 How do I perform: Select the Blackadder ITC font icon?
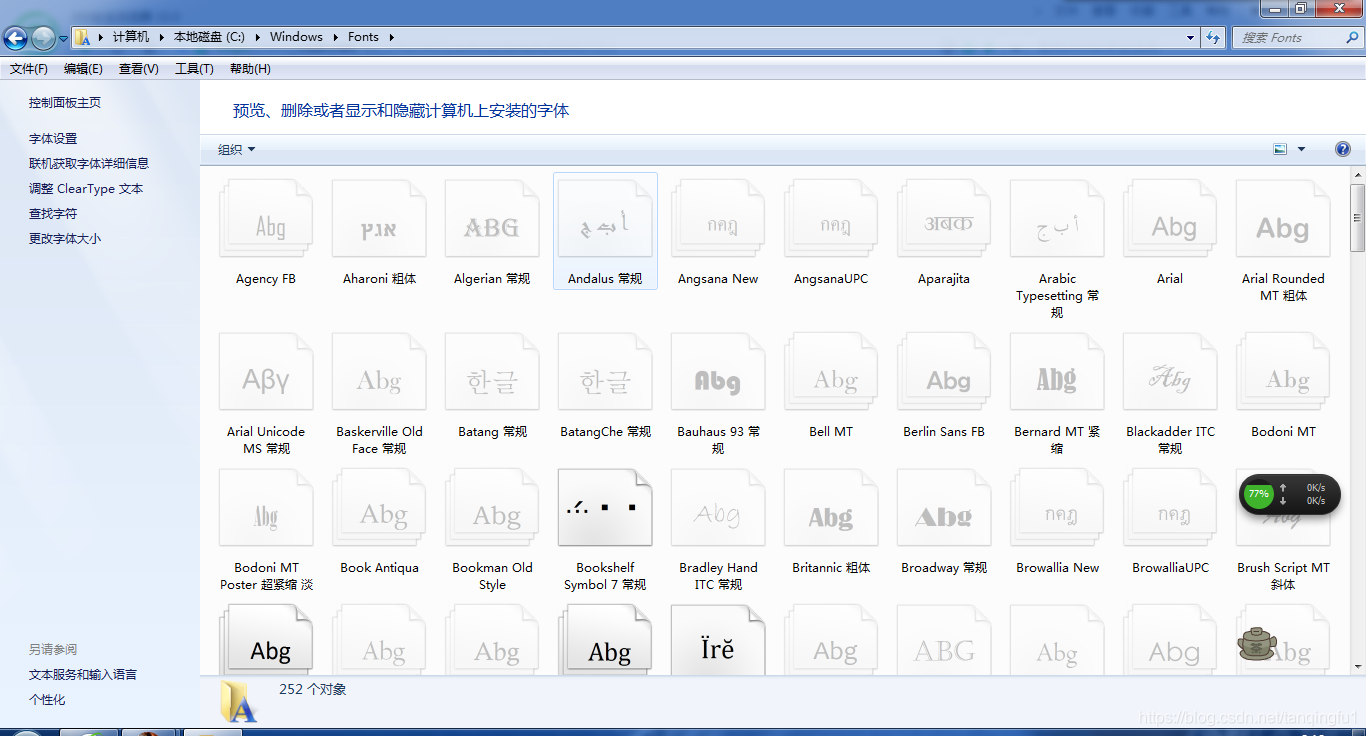tap(1170, 373)
